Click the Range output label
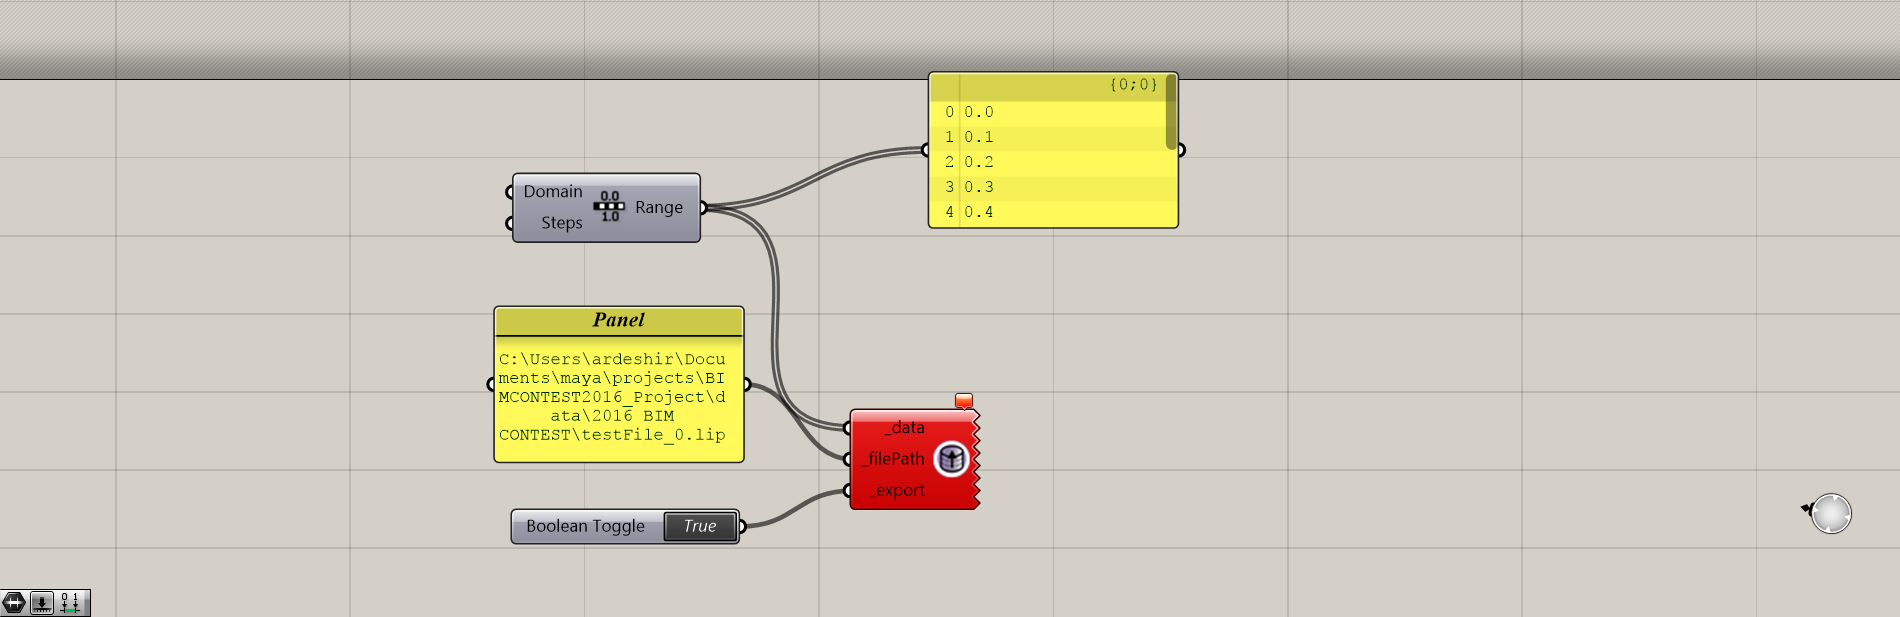The image size is (1900, 617). pos(659,207)
